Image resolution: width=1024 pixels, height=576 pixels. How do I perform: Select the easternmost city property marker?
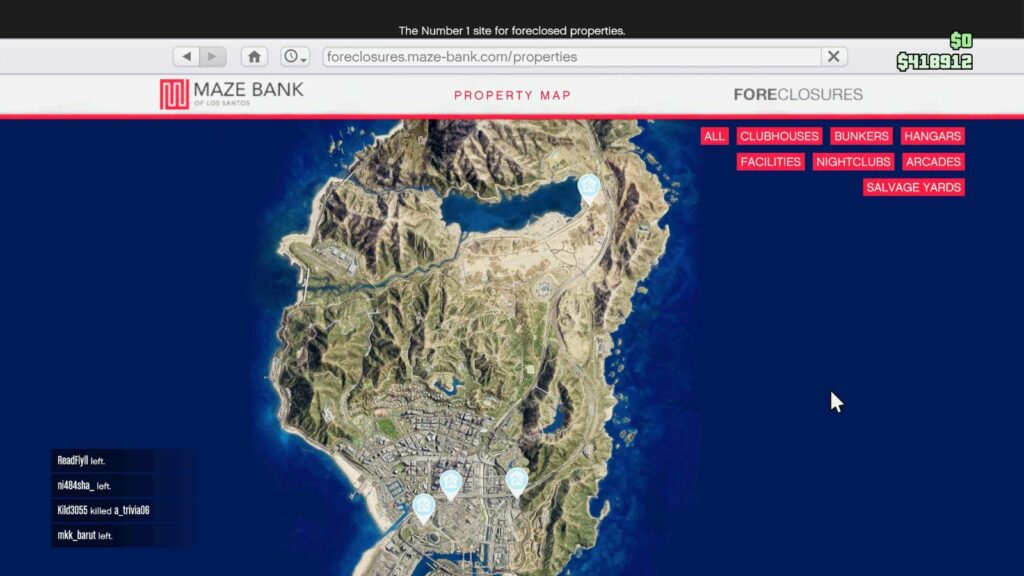click(x=517, y=481)
